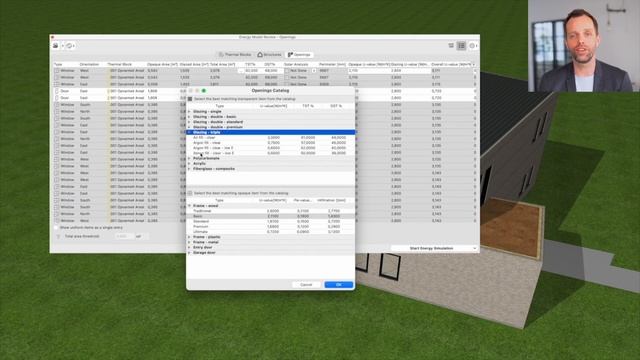Screen dimensions: 640x360
Task: Click the presenter video thumbnail
Action: click(584, 46)
